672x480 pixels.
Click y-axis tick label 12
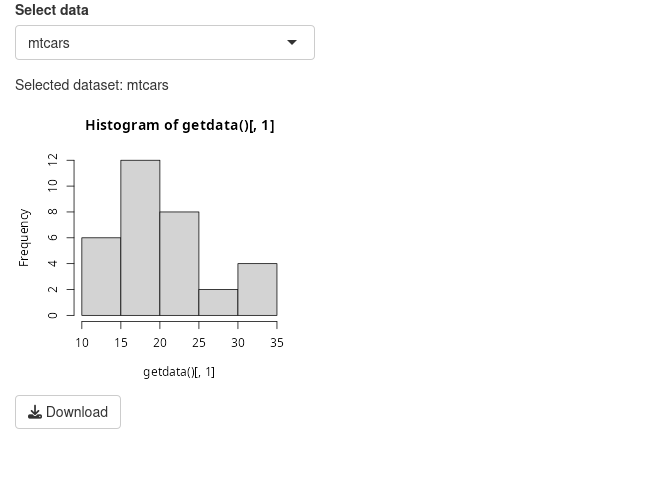coord(52,160)
